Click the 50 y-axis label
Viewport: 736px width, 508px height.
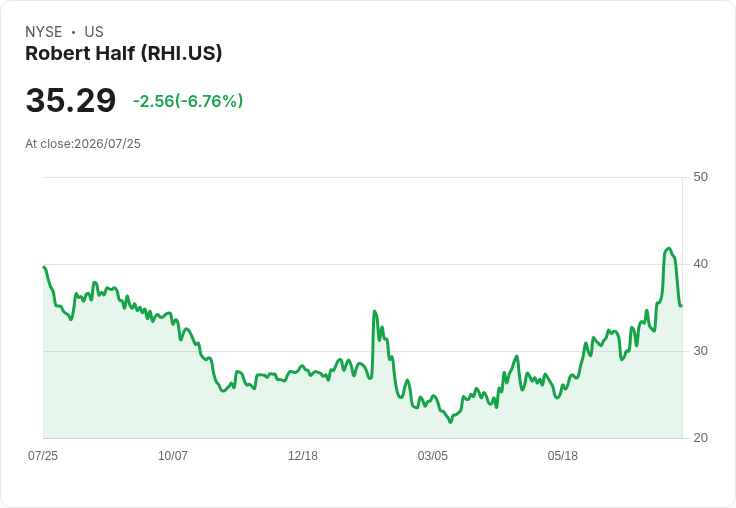pyautogui.click(x=700, y=177)
